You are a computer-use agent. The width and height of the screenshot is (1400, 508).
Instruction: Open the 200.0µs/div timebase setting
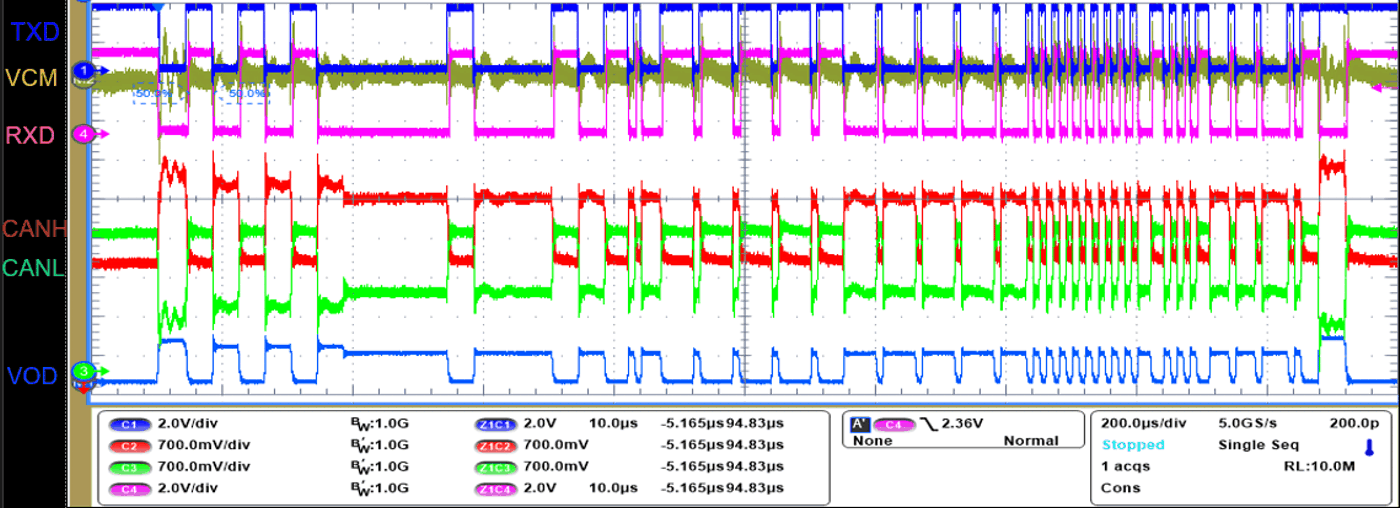pos(1140,424)
